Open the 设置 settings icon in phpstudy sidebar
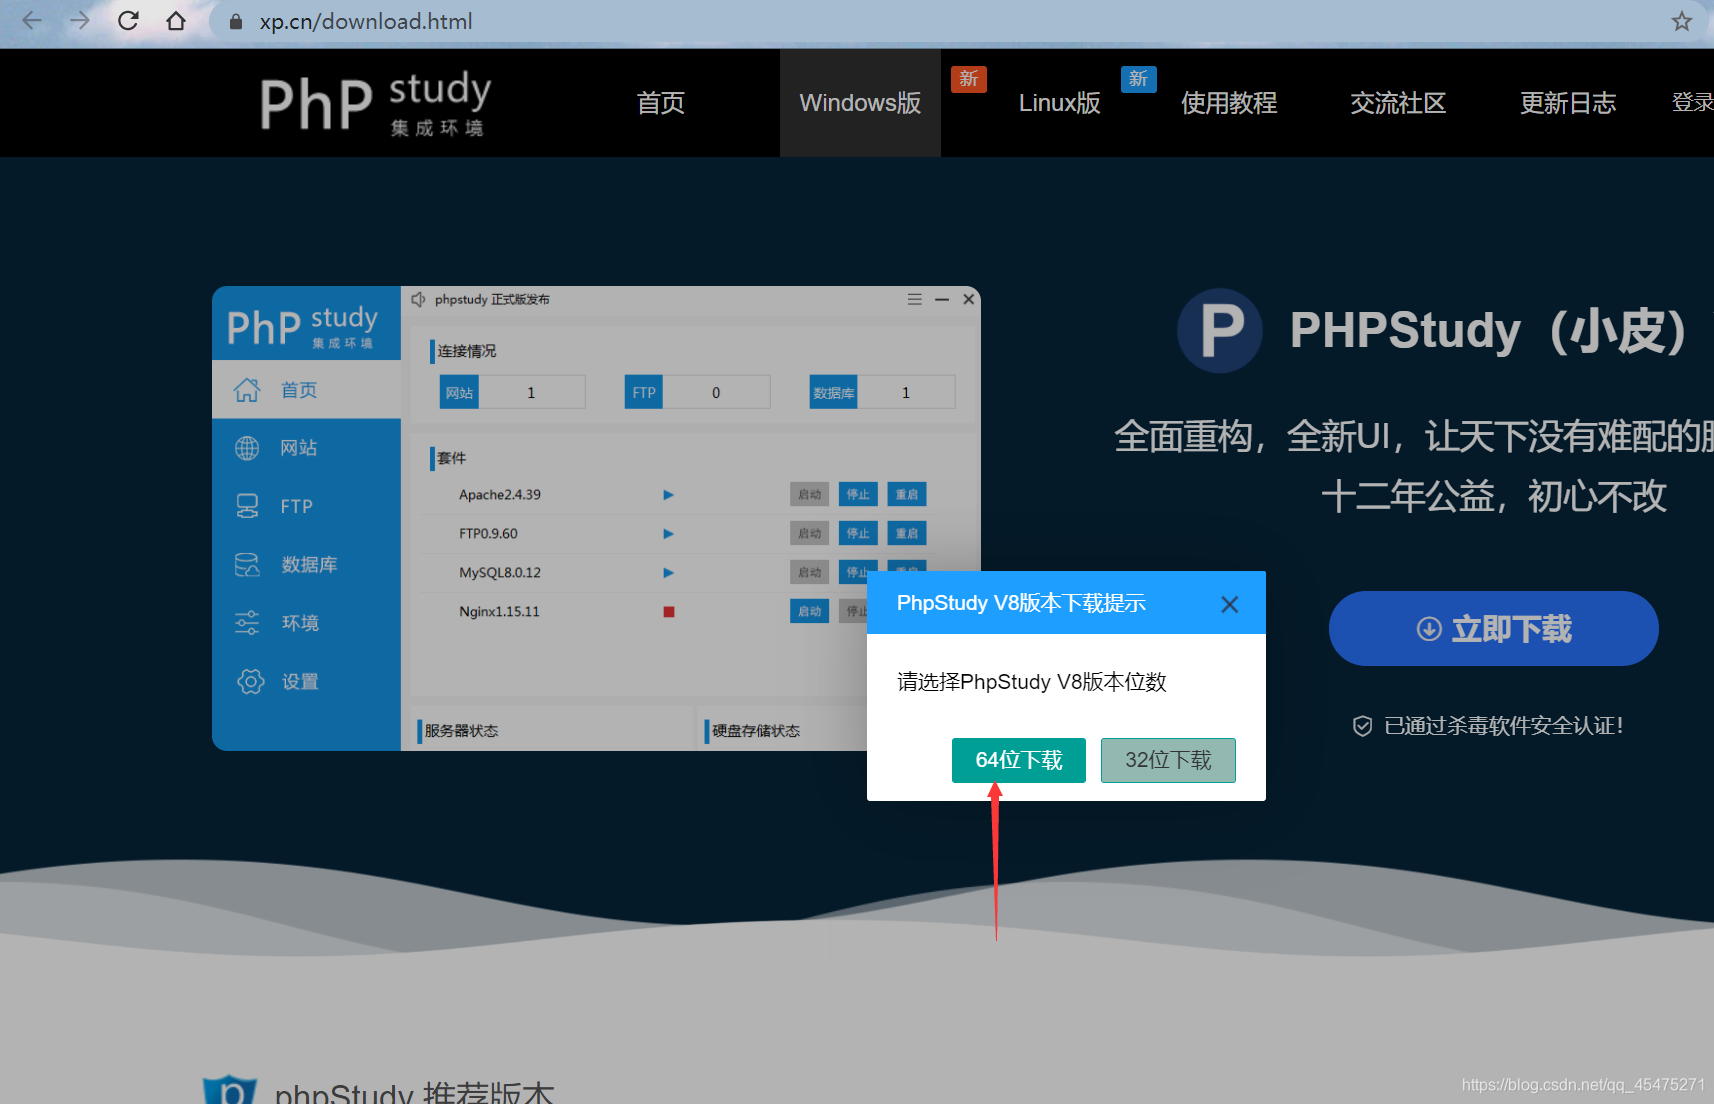Image resolution: width=1714 pixels, height=1104 pixels. (x=248, y=681)
